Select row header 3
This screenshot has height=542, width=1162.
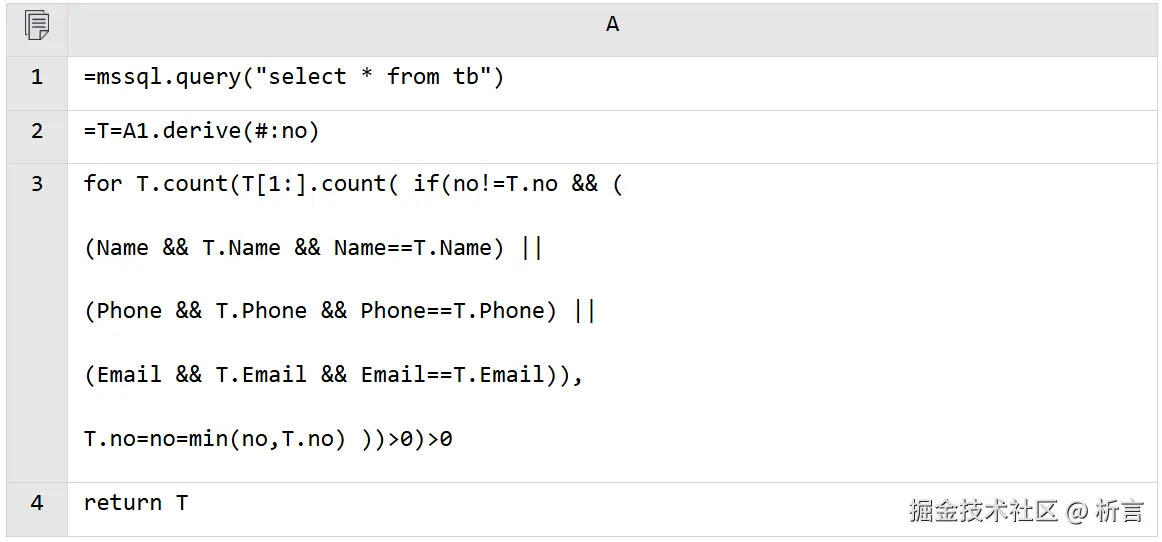coord(37,184)
